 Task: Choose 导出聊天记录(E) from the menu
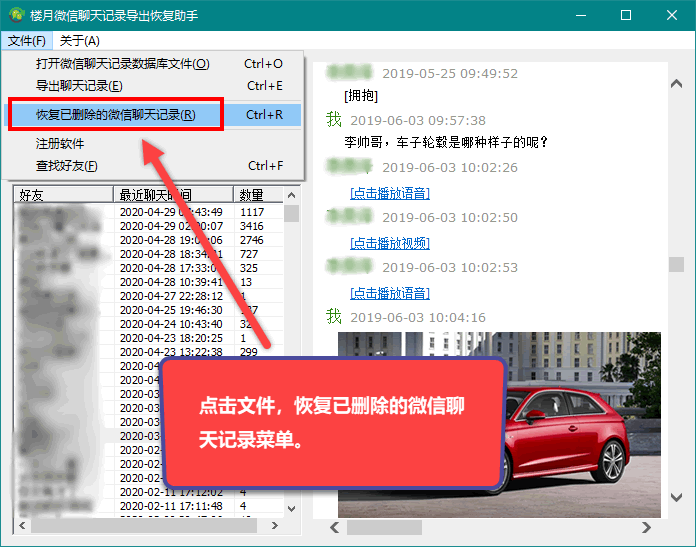(x=79, y=86)
